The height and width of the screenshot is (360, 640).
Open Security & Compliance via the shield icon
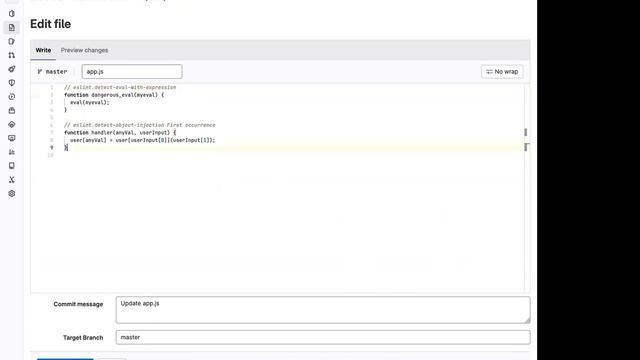[x=11, y=83]
